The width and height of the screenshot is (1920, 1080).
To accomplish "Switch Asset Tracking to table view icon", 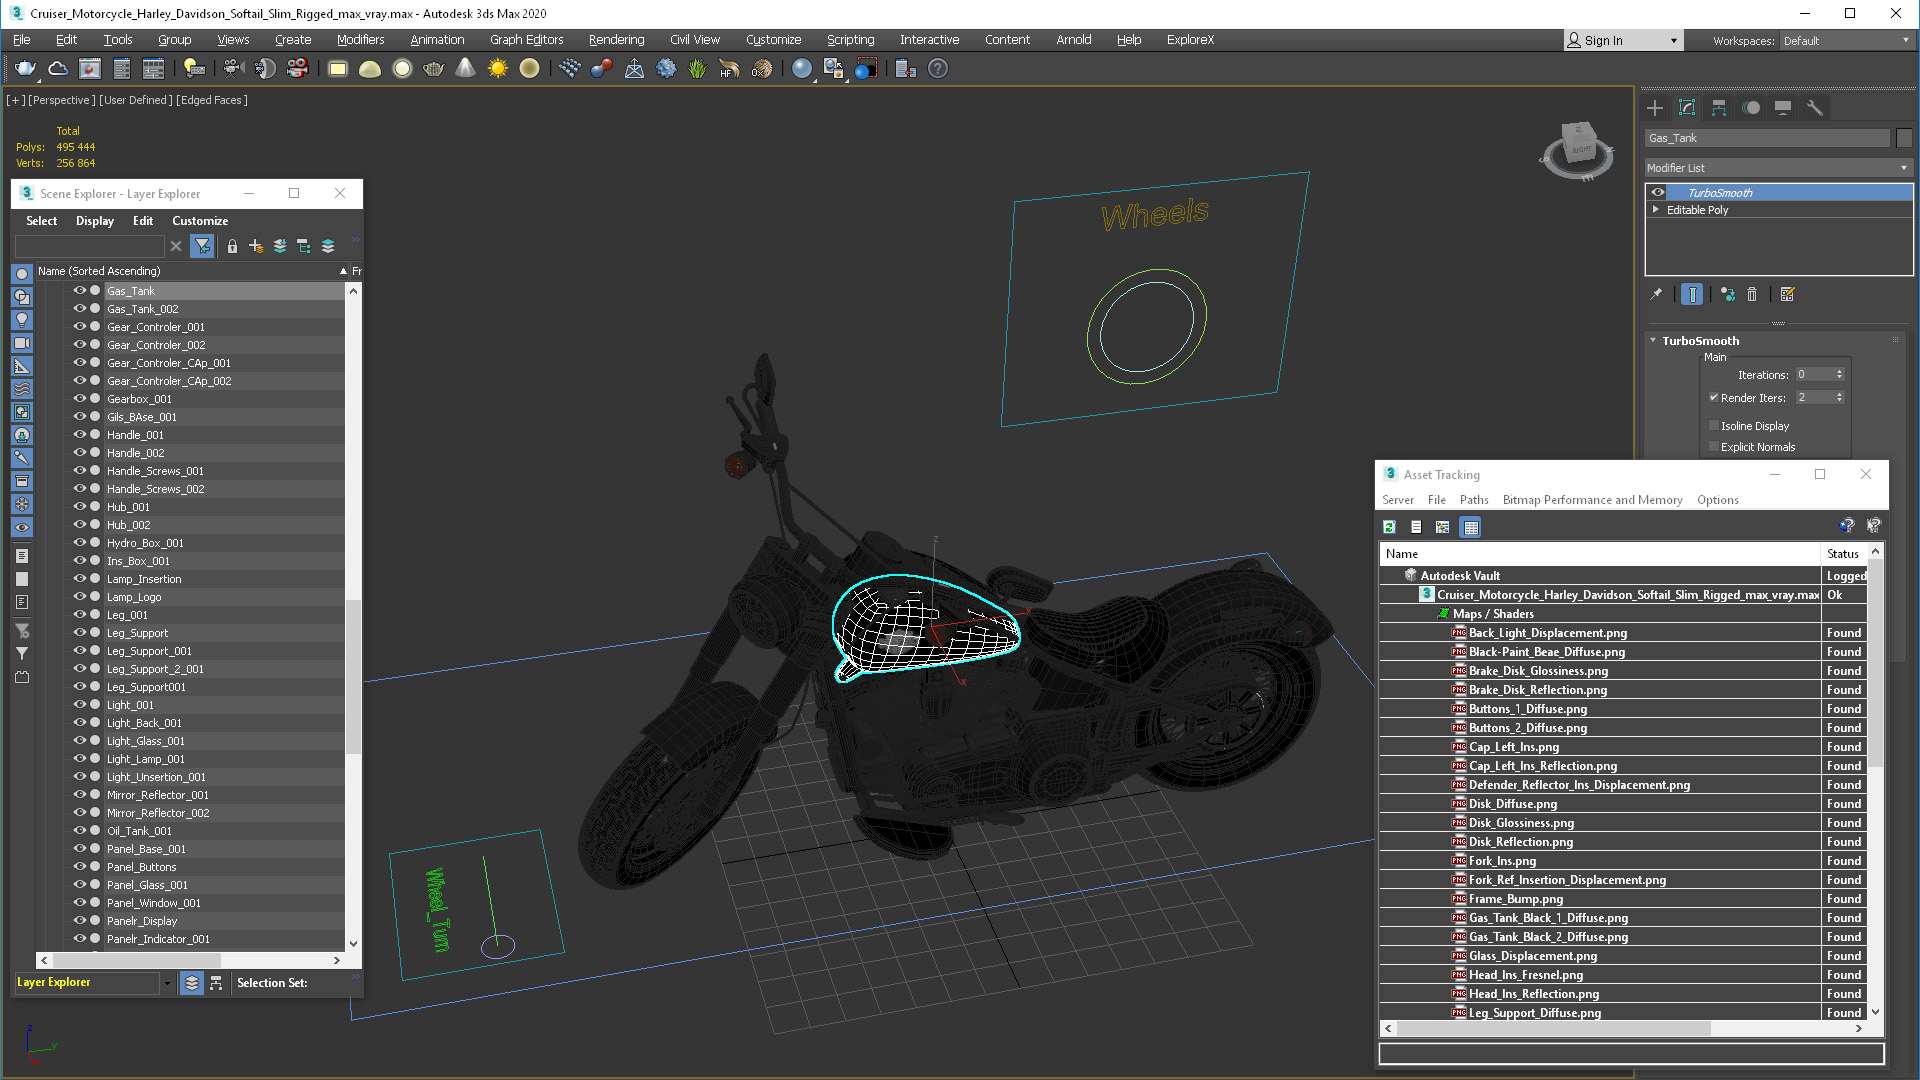I will point(1470,527).
